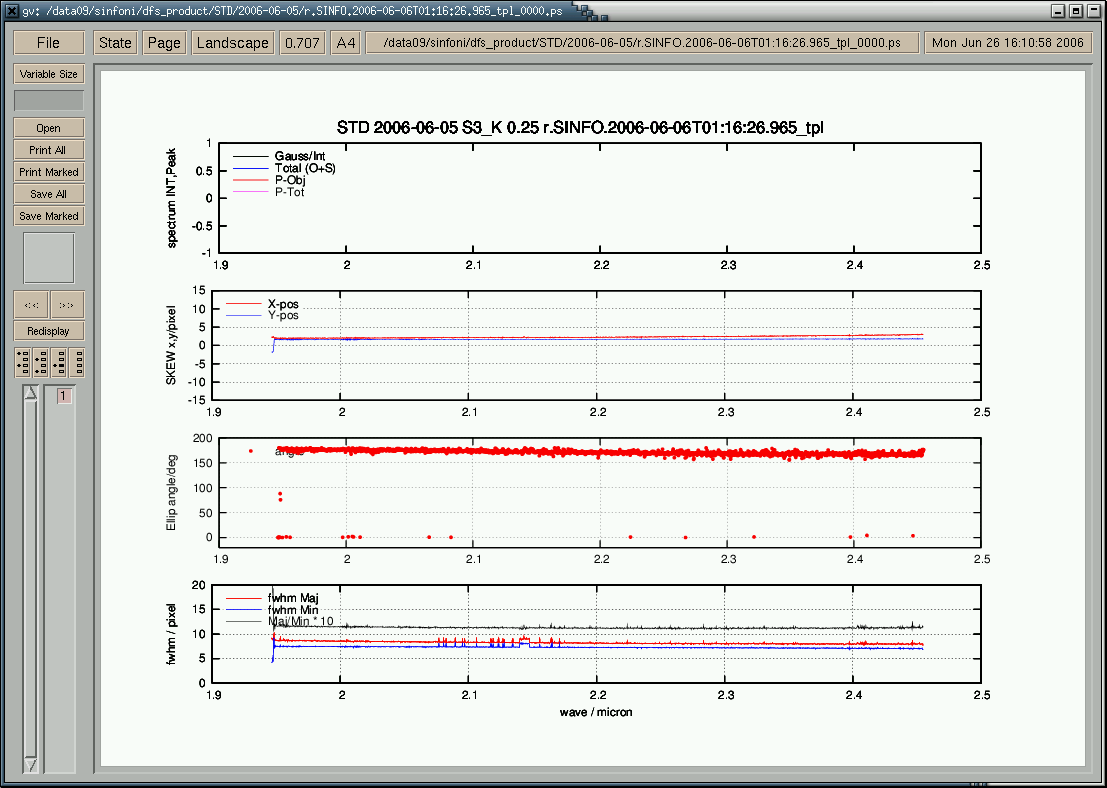Open the A4 paper size dropdown
This screenshot has height=788, width=1107.
345,43
